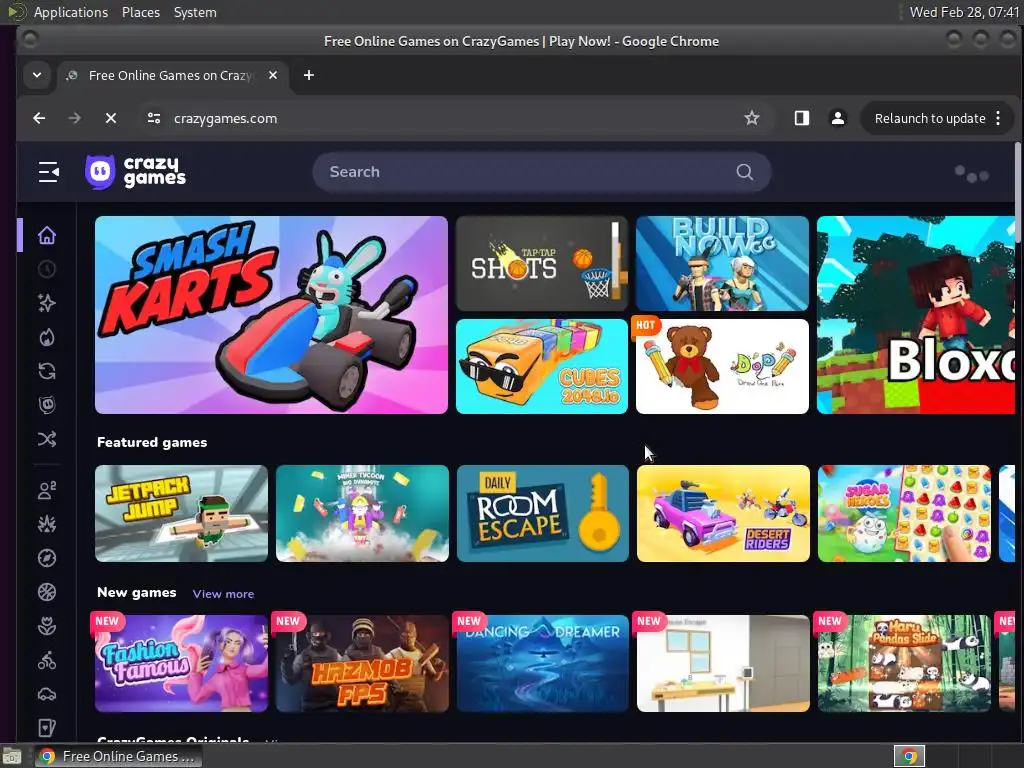This screenshot has height=768, width=1024.
Task: Open Chrome side panel icon
Action: click(801, 118)
